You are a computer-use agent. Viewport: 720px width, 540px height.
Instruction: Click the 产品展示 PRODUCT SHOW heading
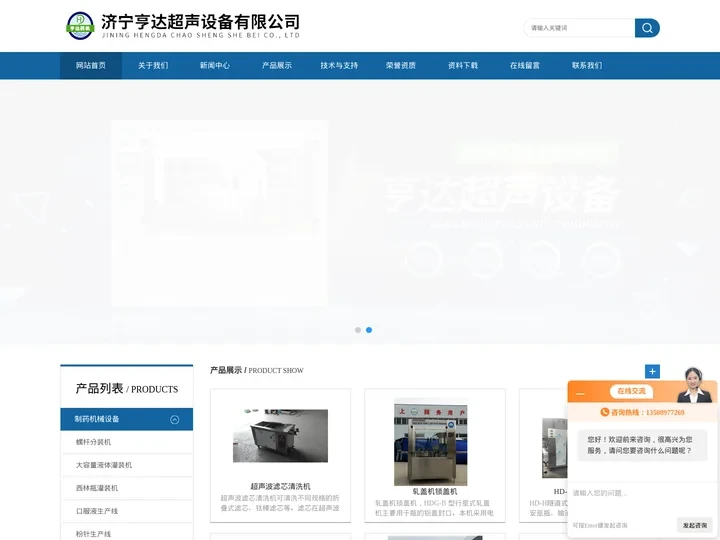point(257,370)
